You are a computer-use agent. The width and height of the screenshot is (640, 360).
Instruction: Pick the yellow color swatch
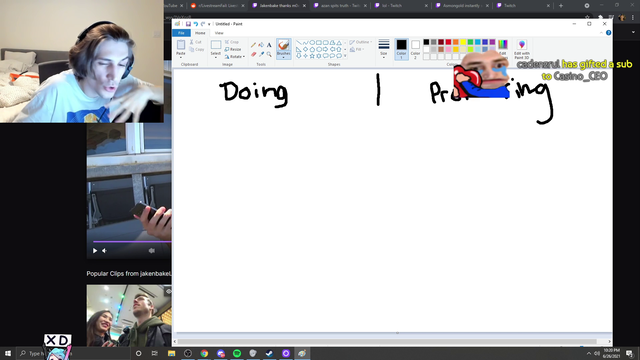pos(463,42)
